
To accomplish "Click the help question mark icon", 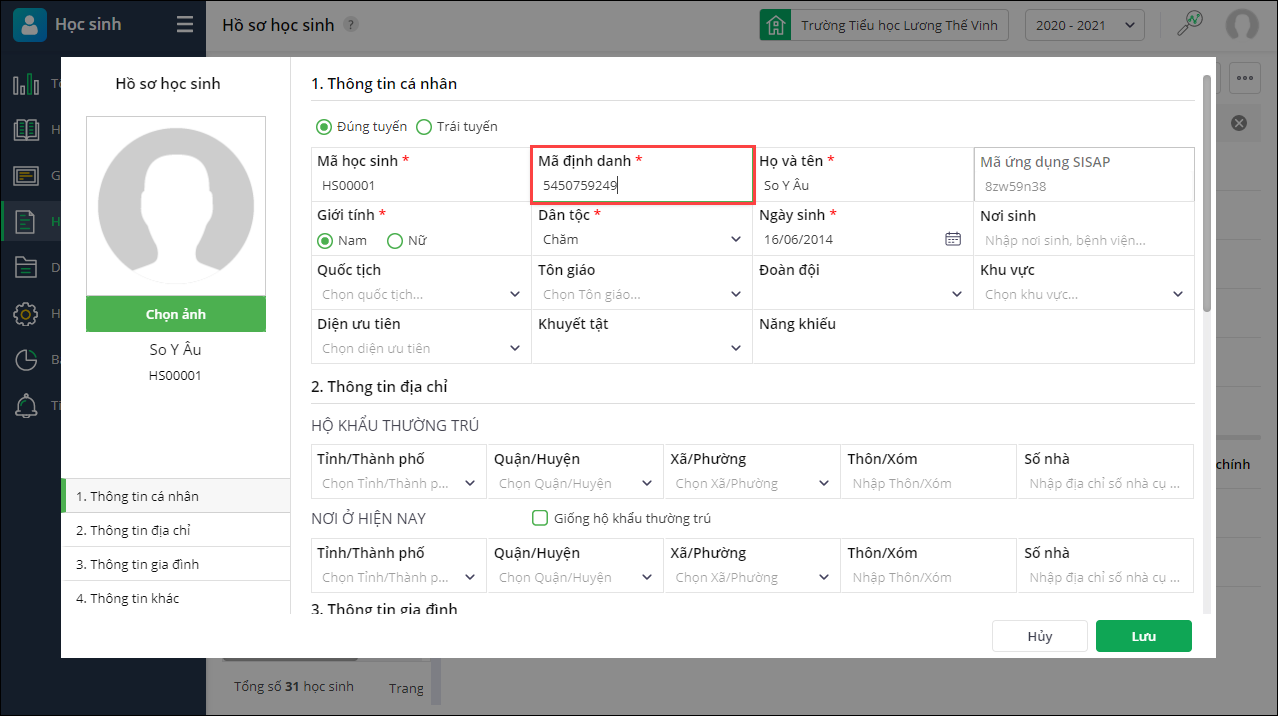I will point(350,25).
